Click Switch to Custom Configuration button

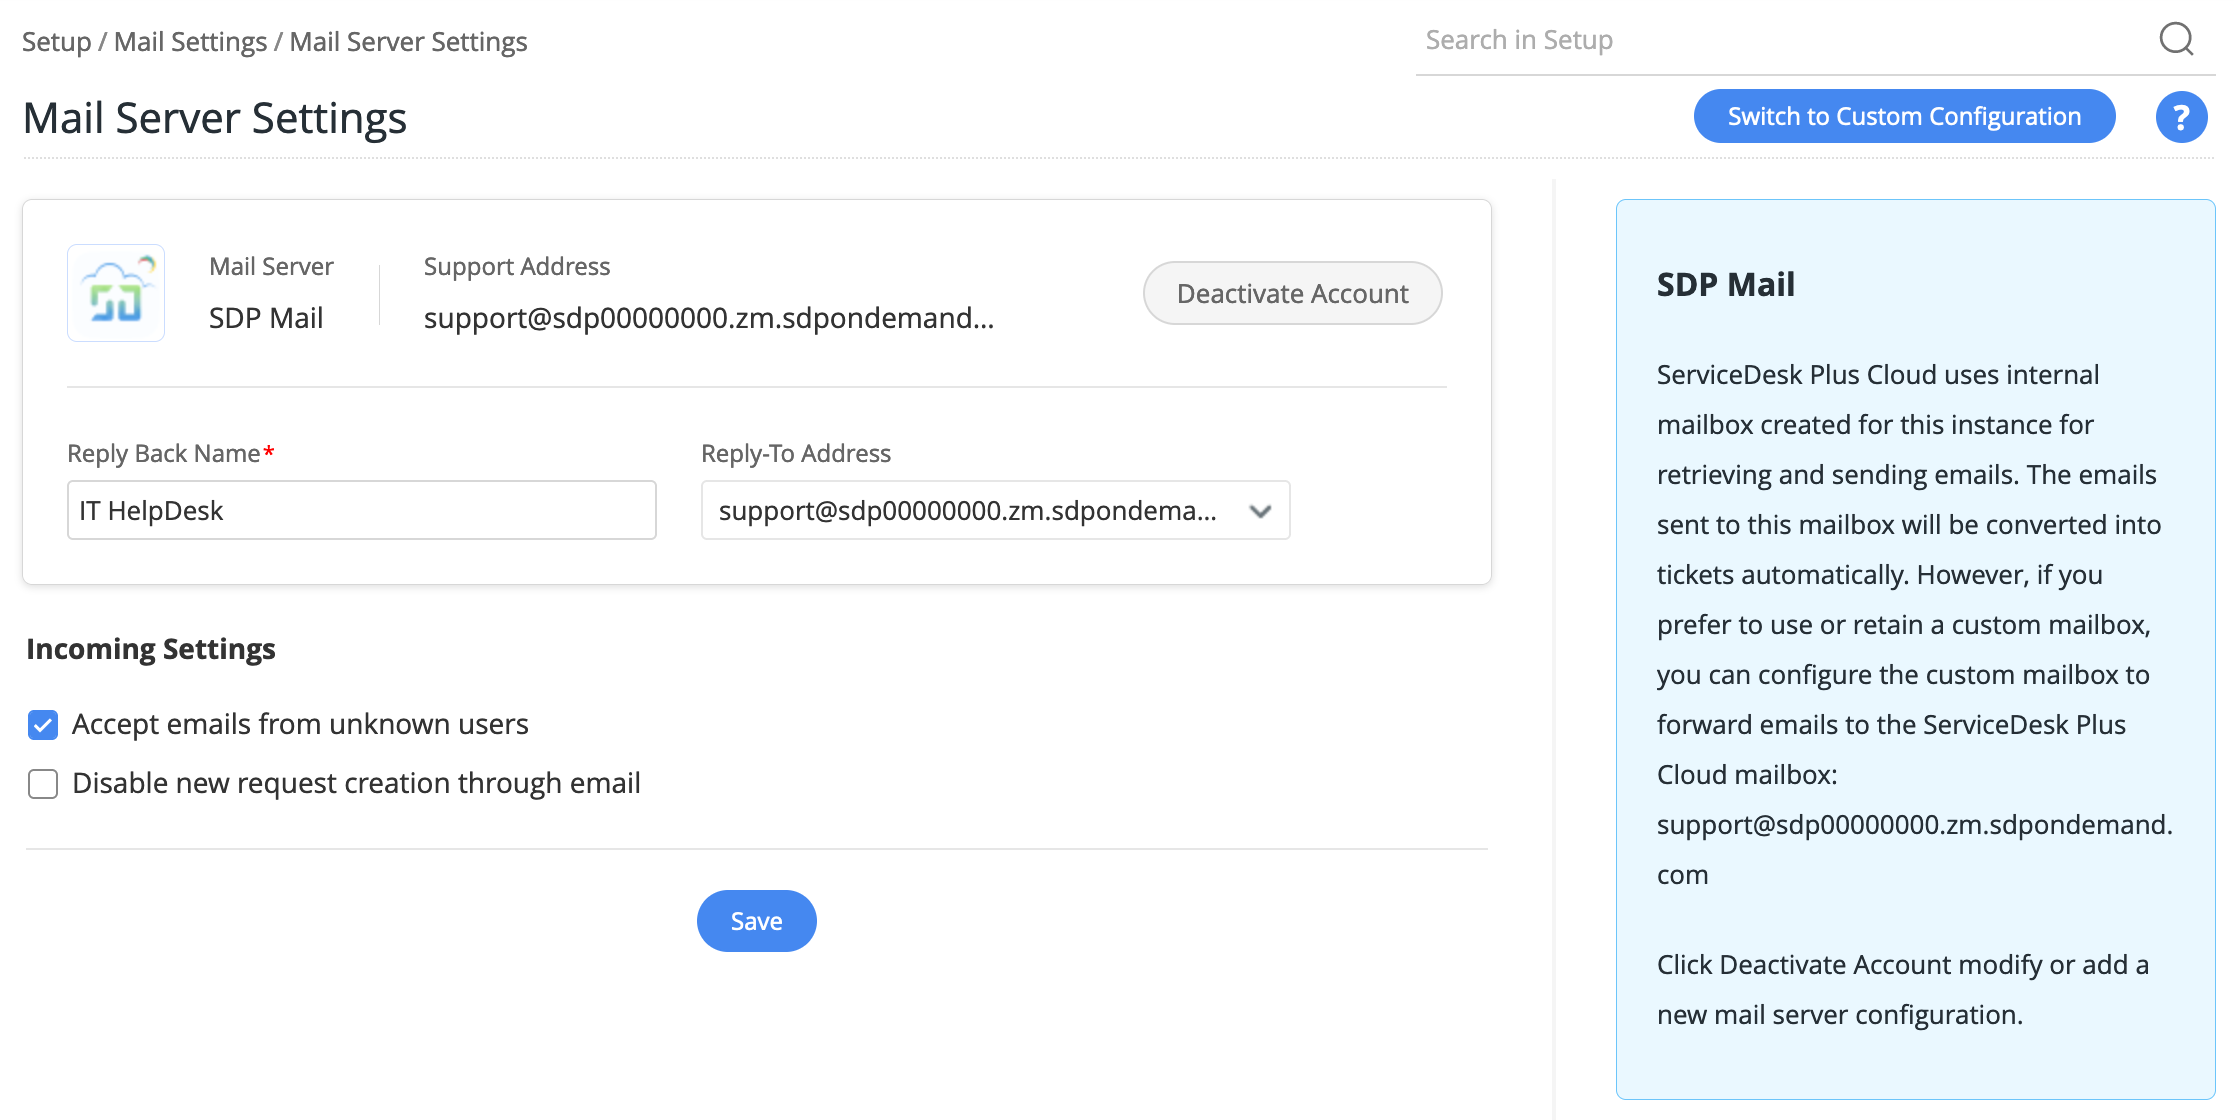(1904, 116)
